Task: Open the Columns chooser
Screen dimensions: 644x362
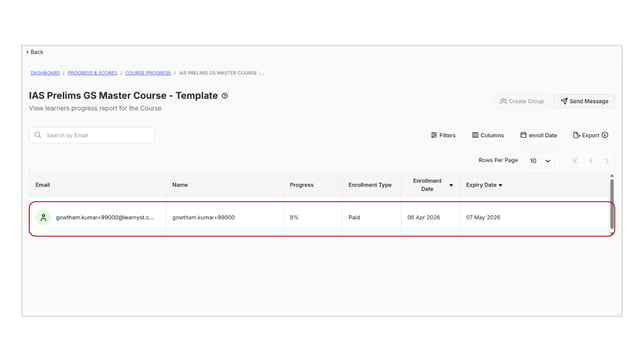Action: pos(488,135)
